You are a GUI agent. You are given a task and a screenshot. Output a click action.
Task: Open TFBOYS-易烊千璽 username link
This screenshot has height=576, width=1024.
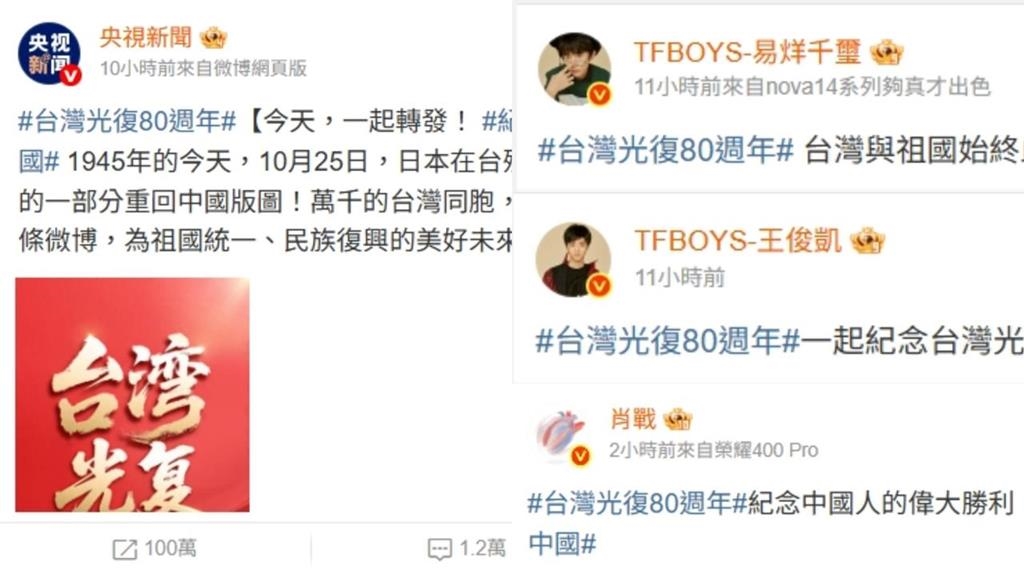pos(747,52)
